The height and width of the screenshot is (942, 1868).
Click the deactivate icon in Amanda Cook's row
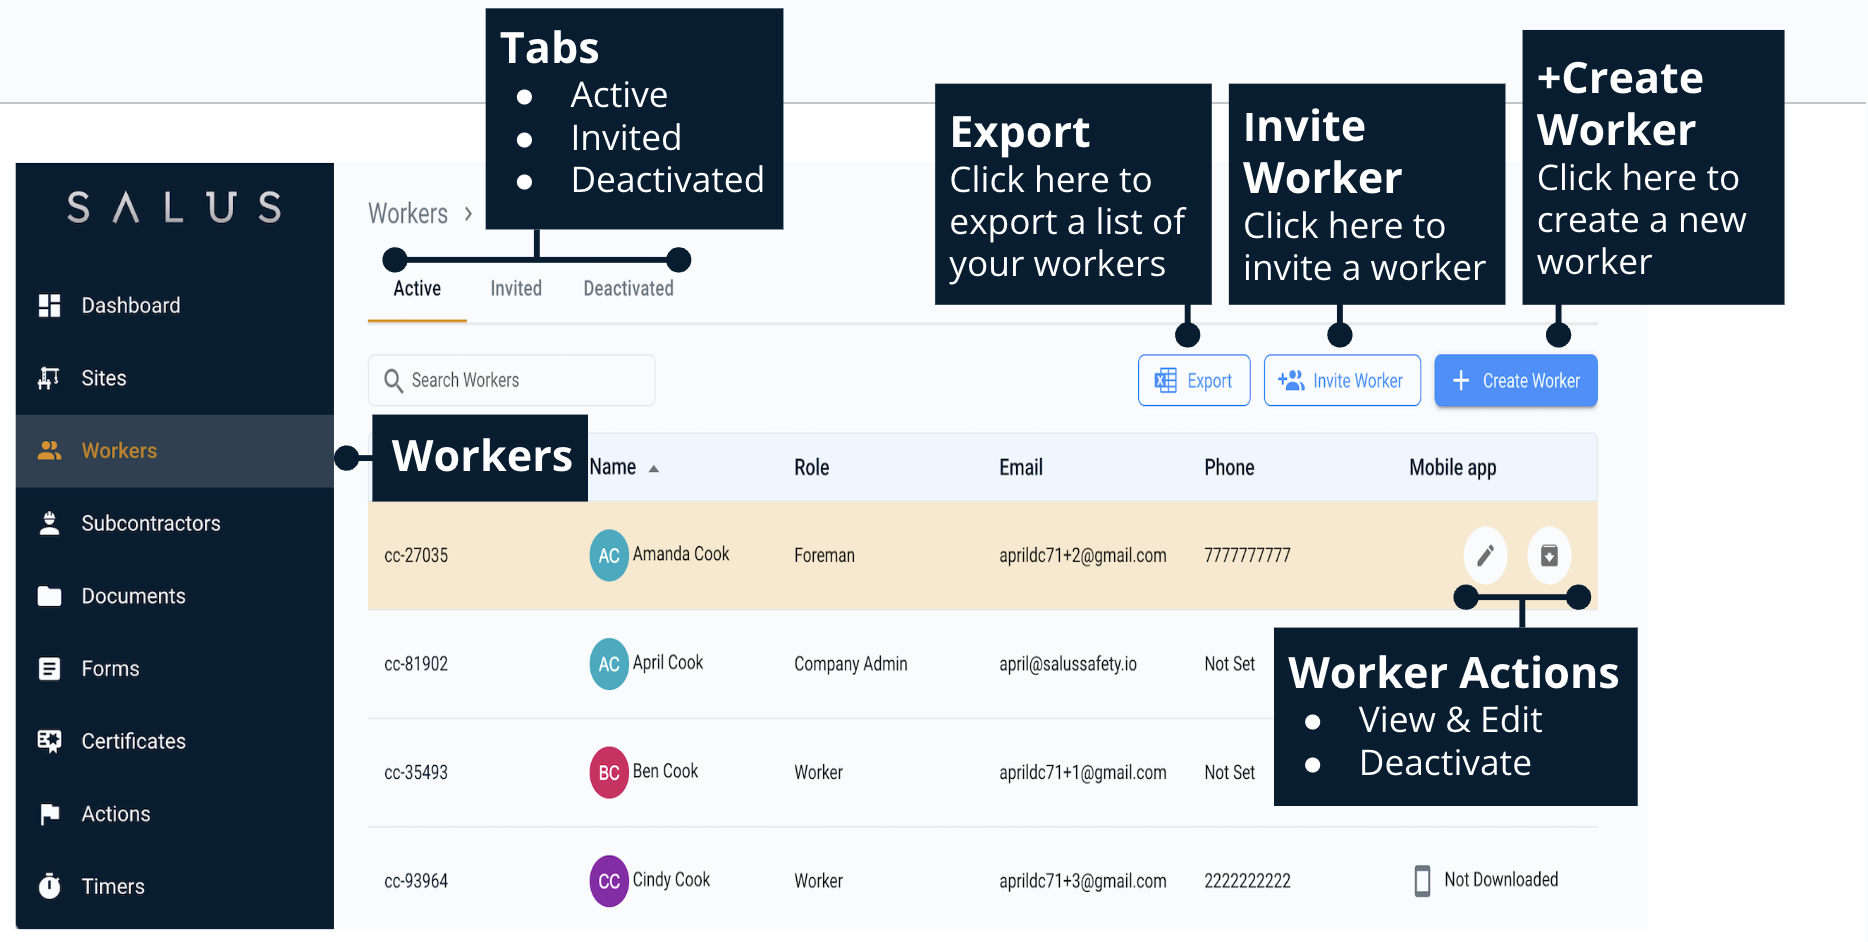pyautogui.click(x=1549, y=555)
